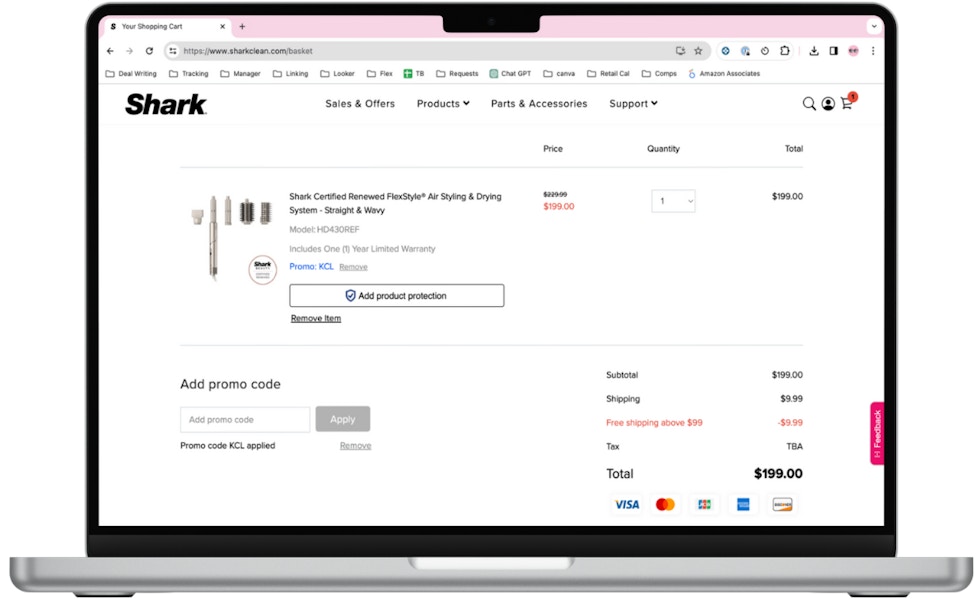
Task: Open the Chat GPT bookmark
Action: click(x=510, y=74)
